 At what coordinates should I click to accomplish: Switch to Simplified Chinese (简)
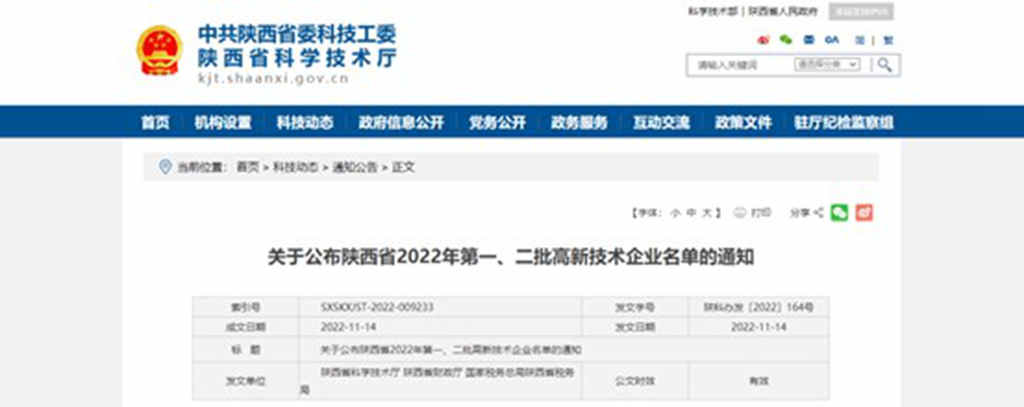860,40
